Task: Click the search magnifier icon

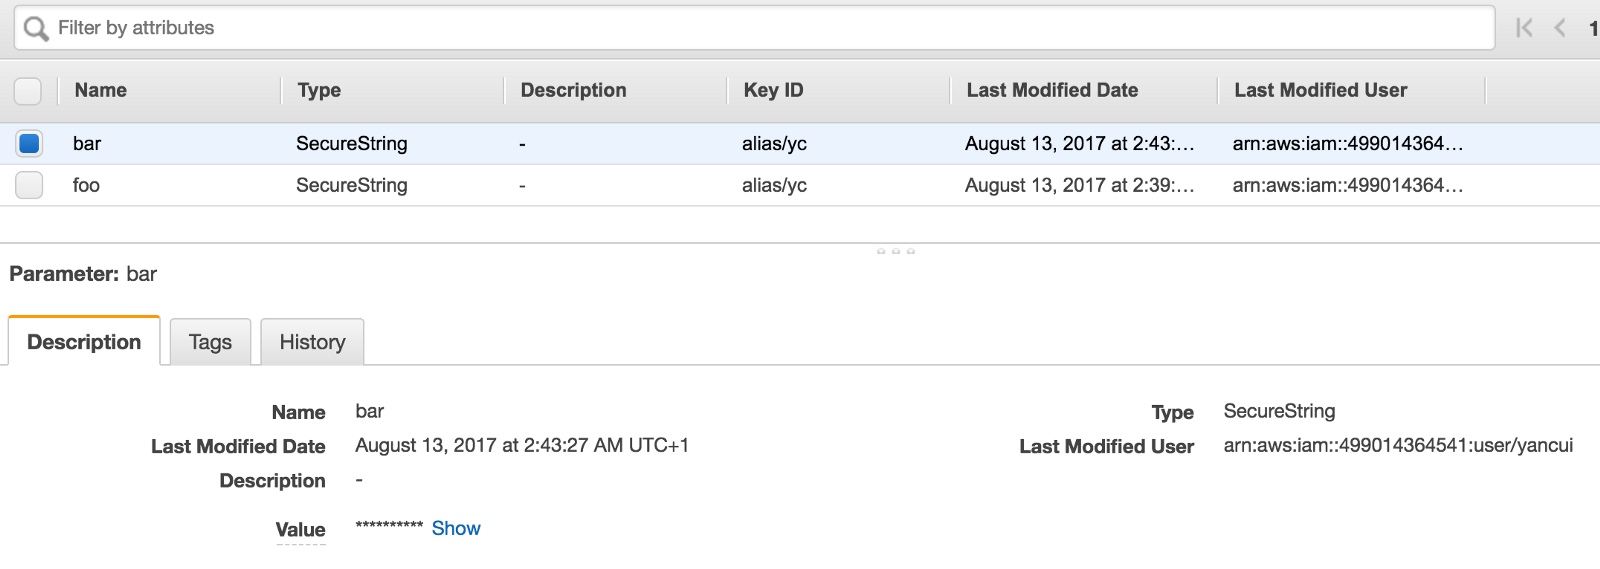Action: [36, 29]
